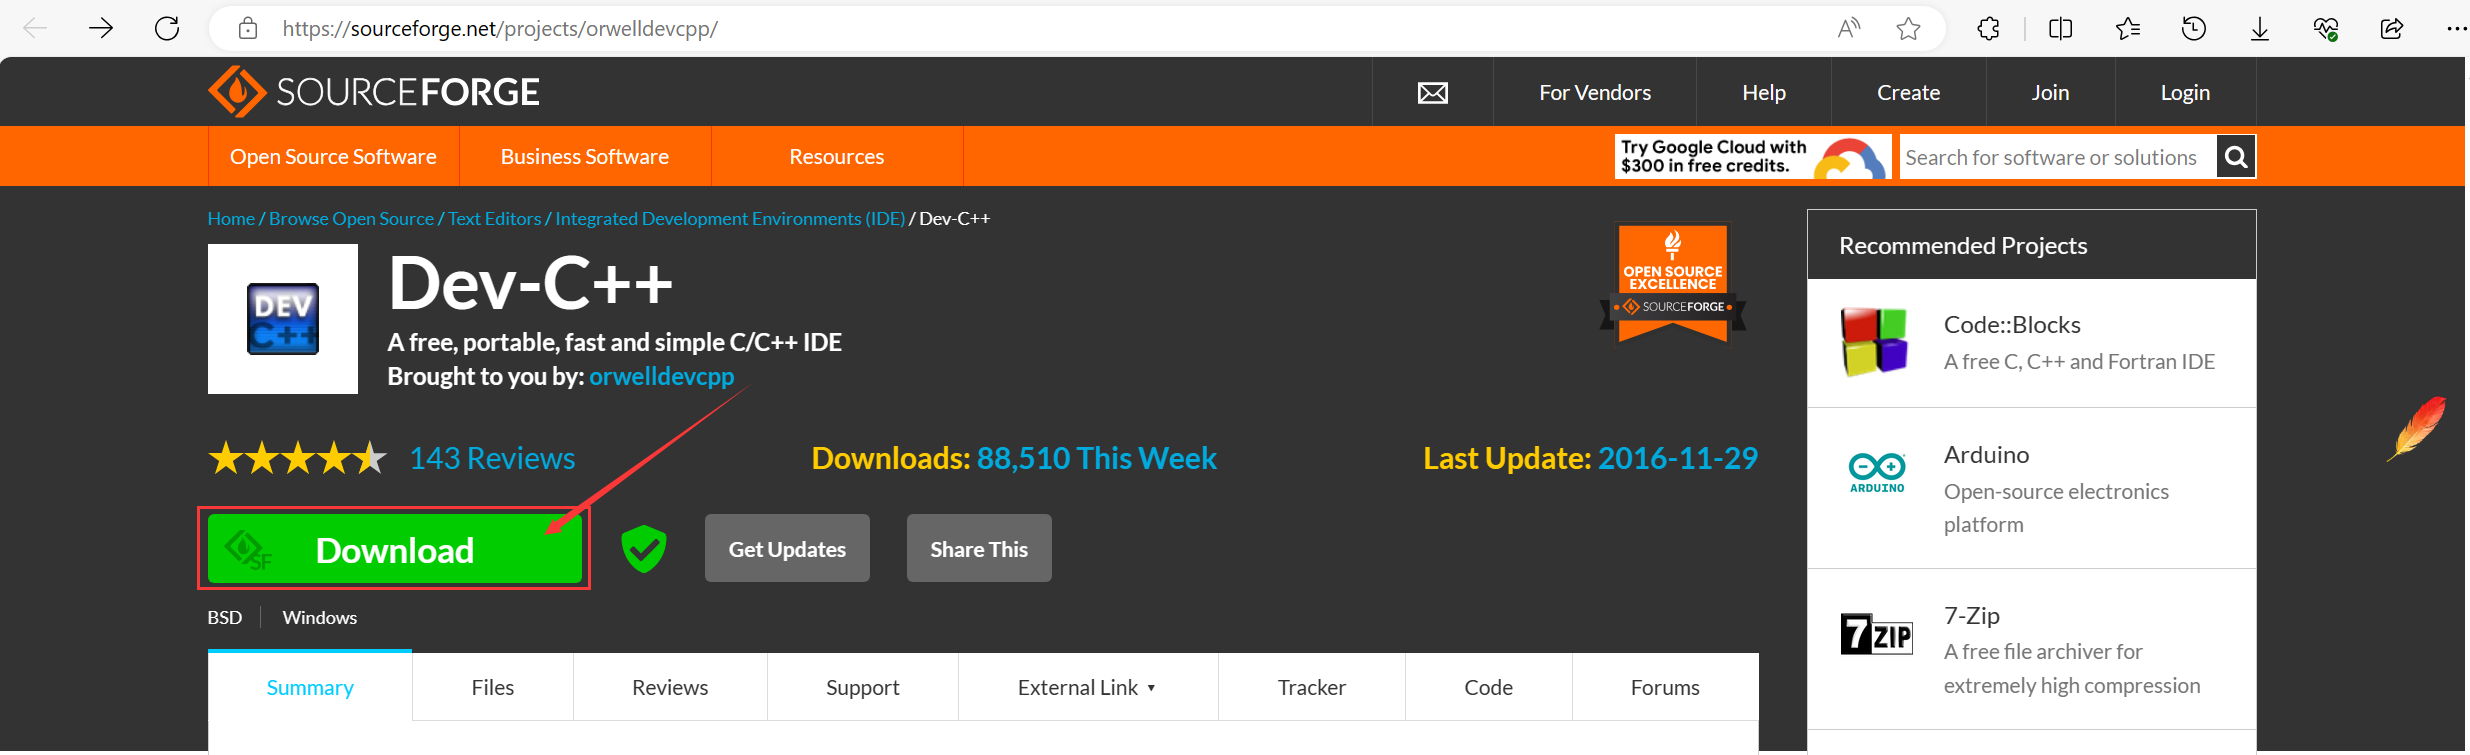This screenshot has width=2470, height=755.
Task: Expand the External Link dropdown tab
Action: 1088,687
